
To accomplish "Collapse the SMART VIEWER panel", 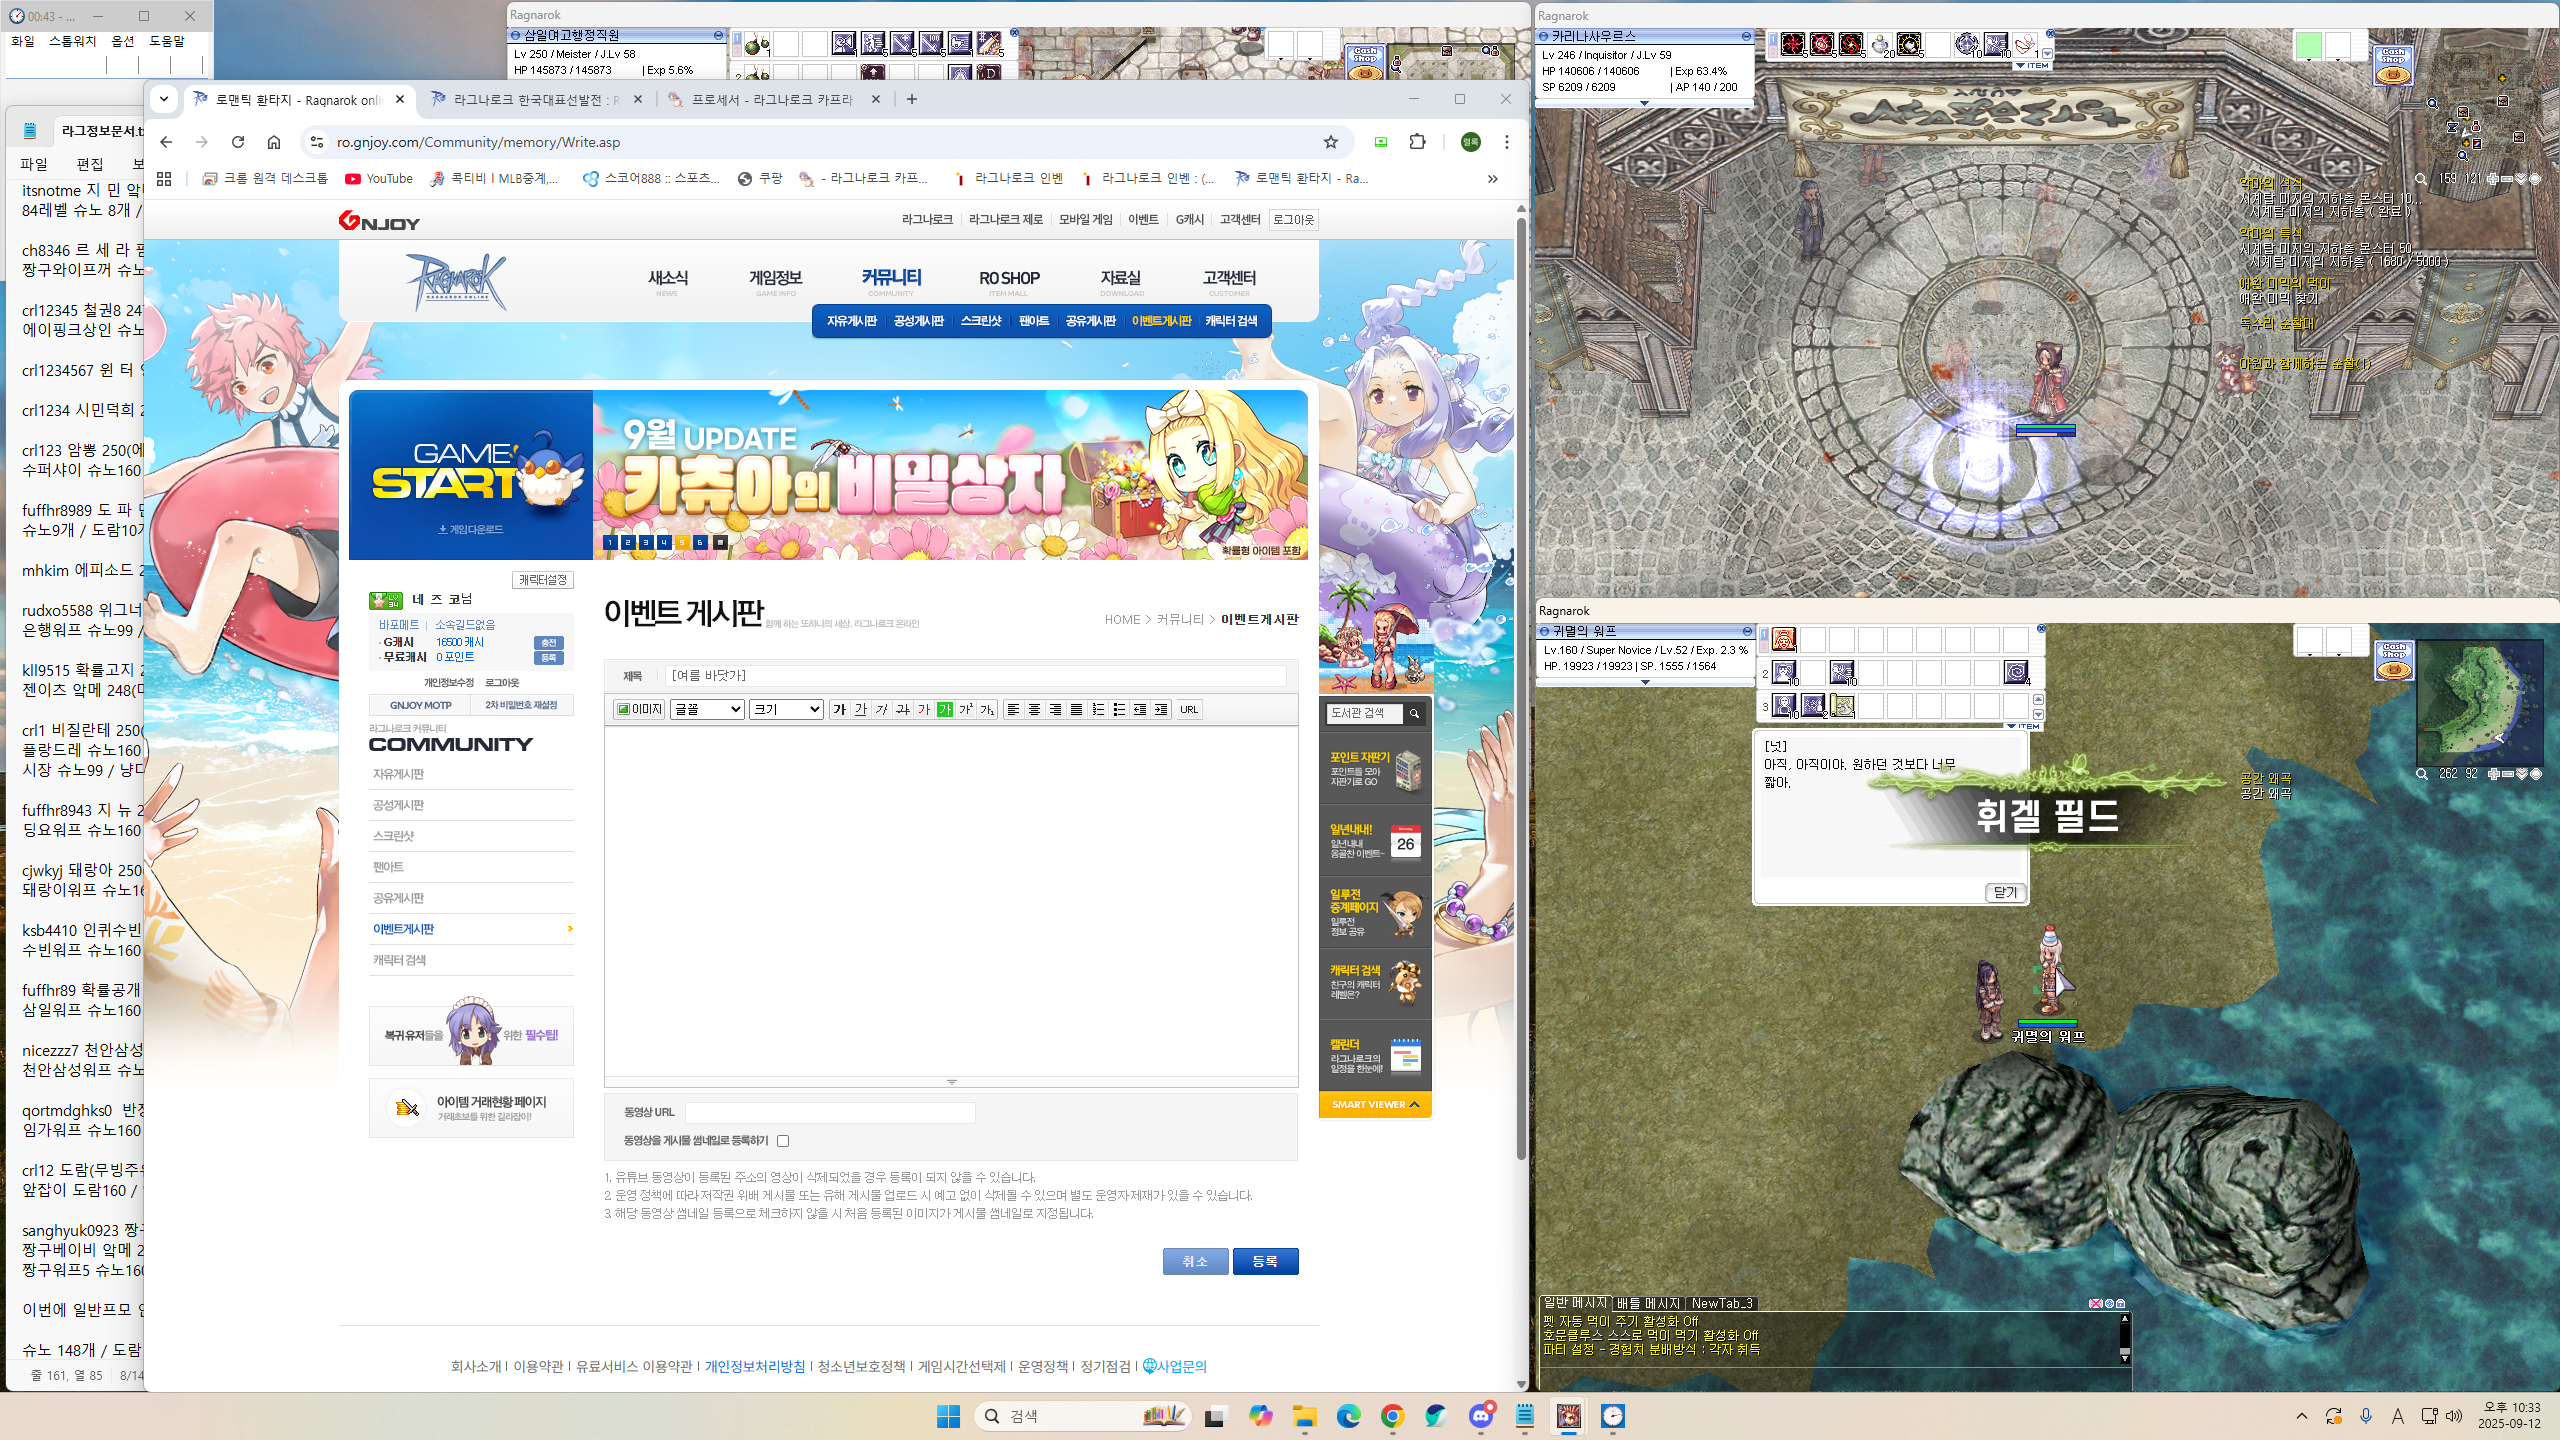I will (1375, 1104).
